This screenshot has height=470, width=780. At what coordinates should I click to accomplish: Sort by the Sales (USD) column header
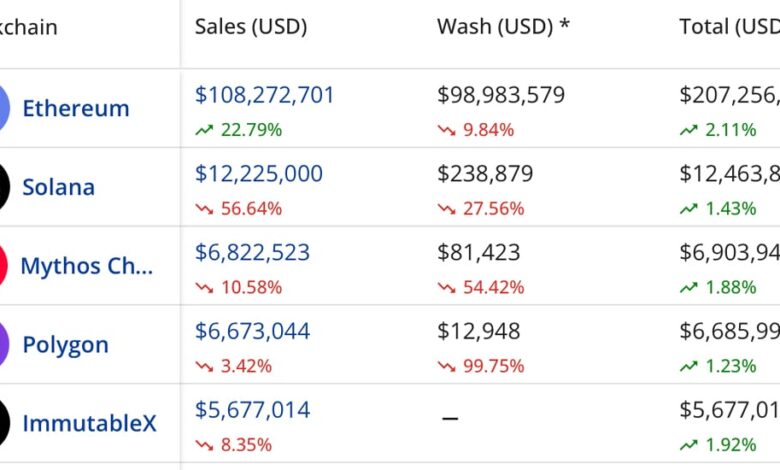pos(251,27)
